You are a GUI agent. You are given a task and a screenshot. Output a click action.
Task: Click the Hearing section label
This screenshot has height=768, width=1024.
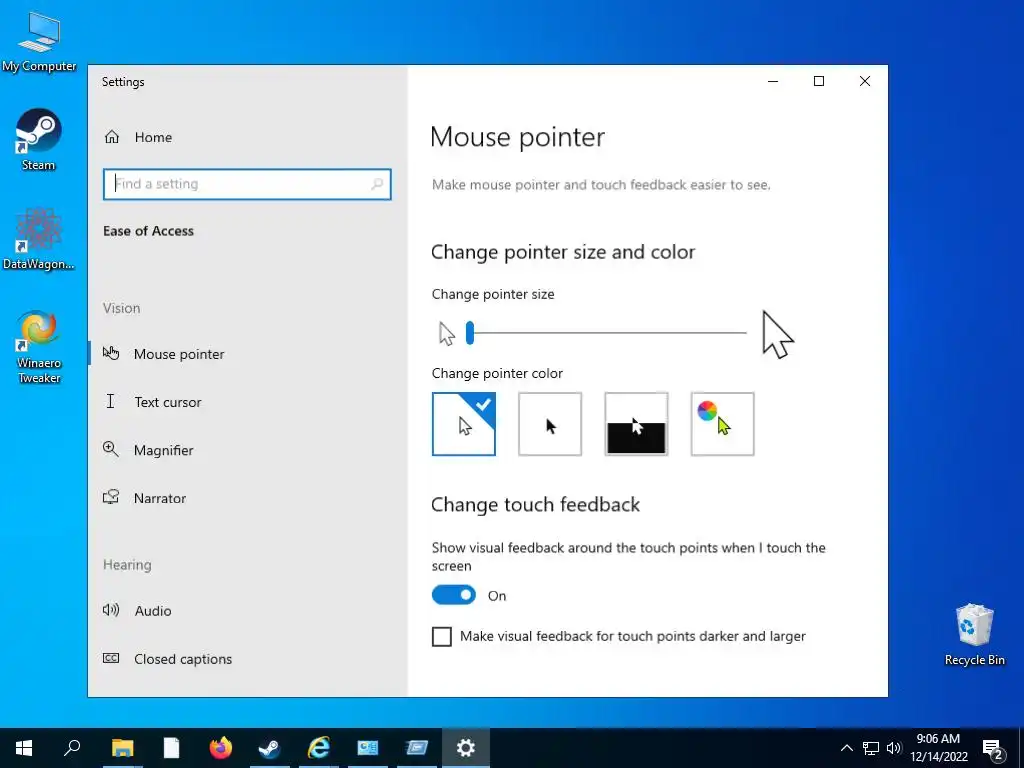[127, 565]
